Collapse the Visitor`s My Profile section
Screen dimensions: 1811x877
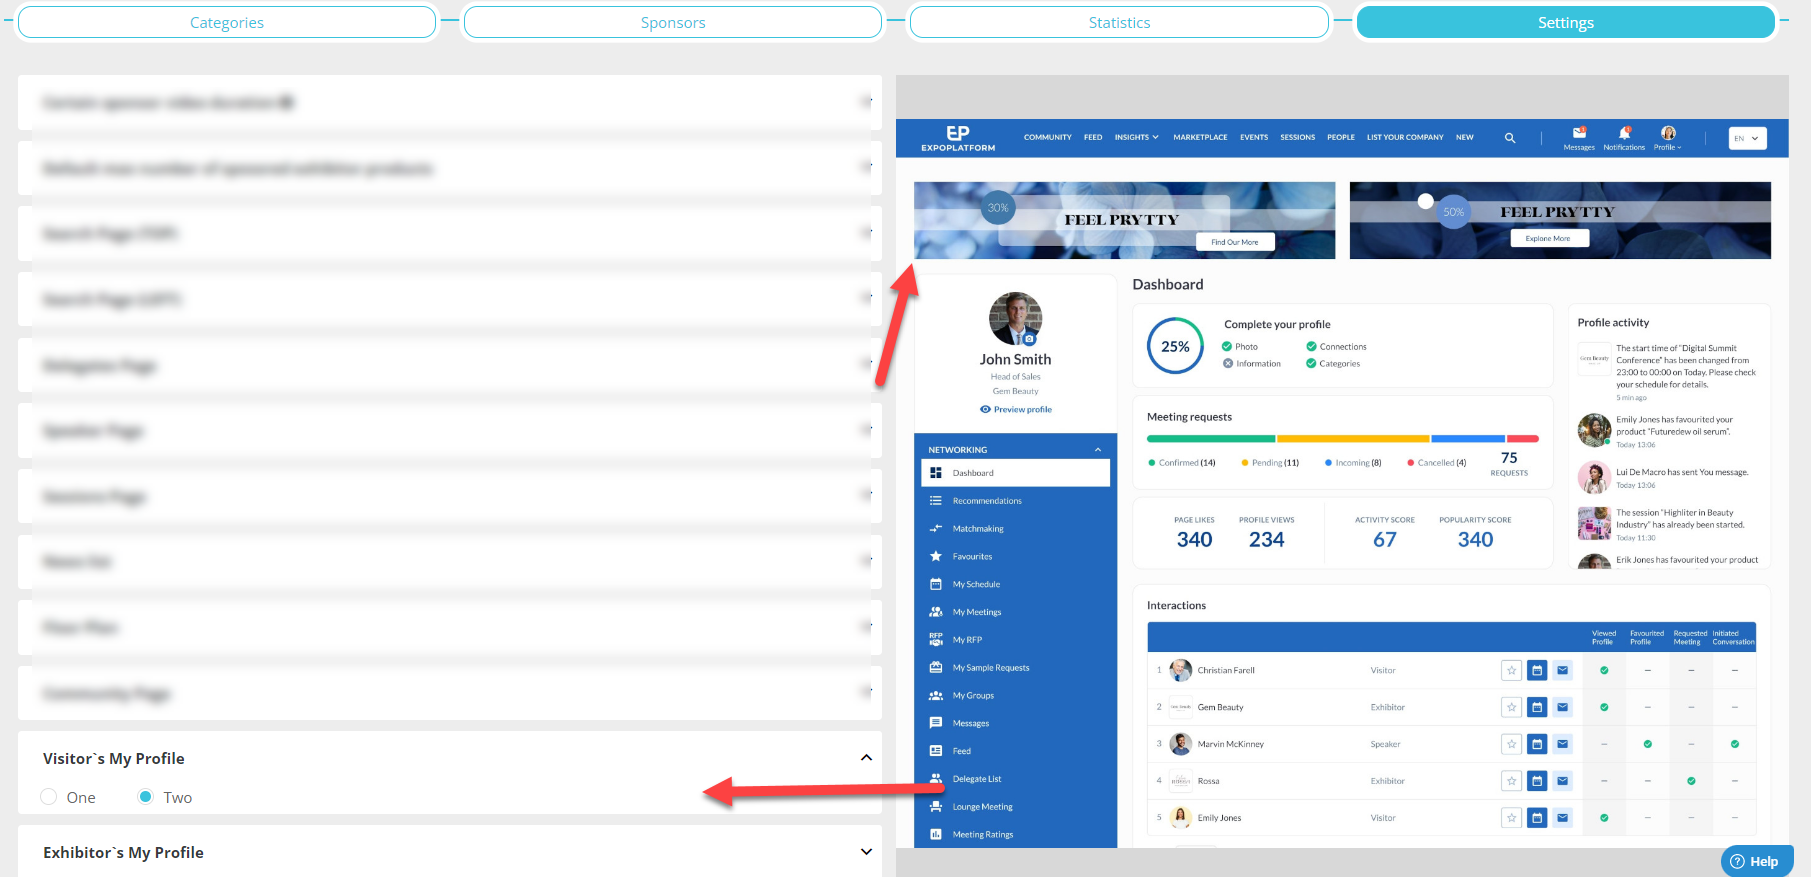pos(866,758)
